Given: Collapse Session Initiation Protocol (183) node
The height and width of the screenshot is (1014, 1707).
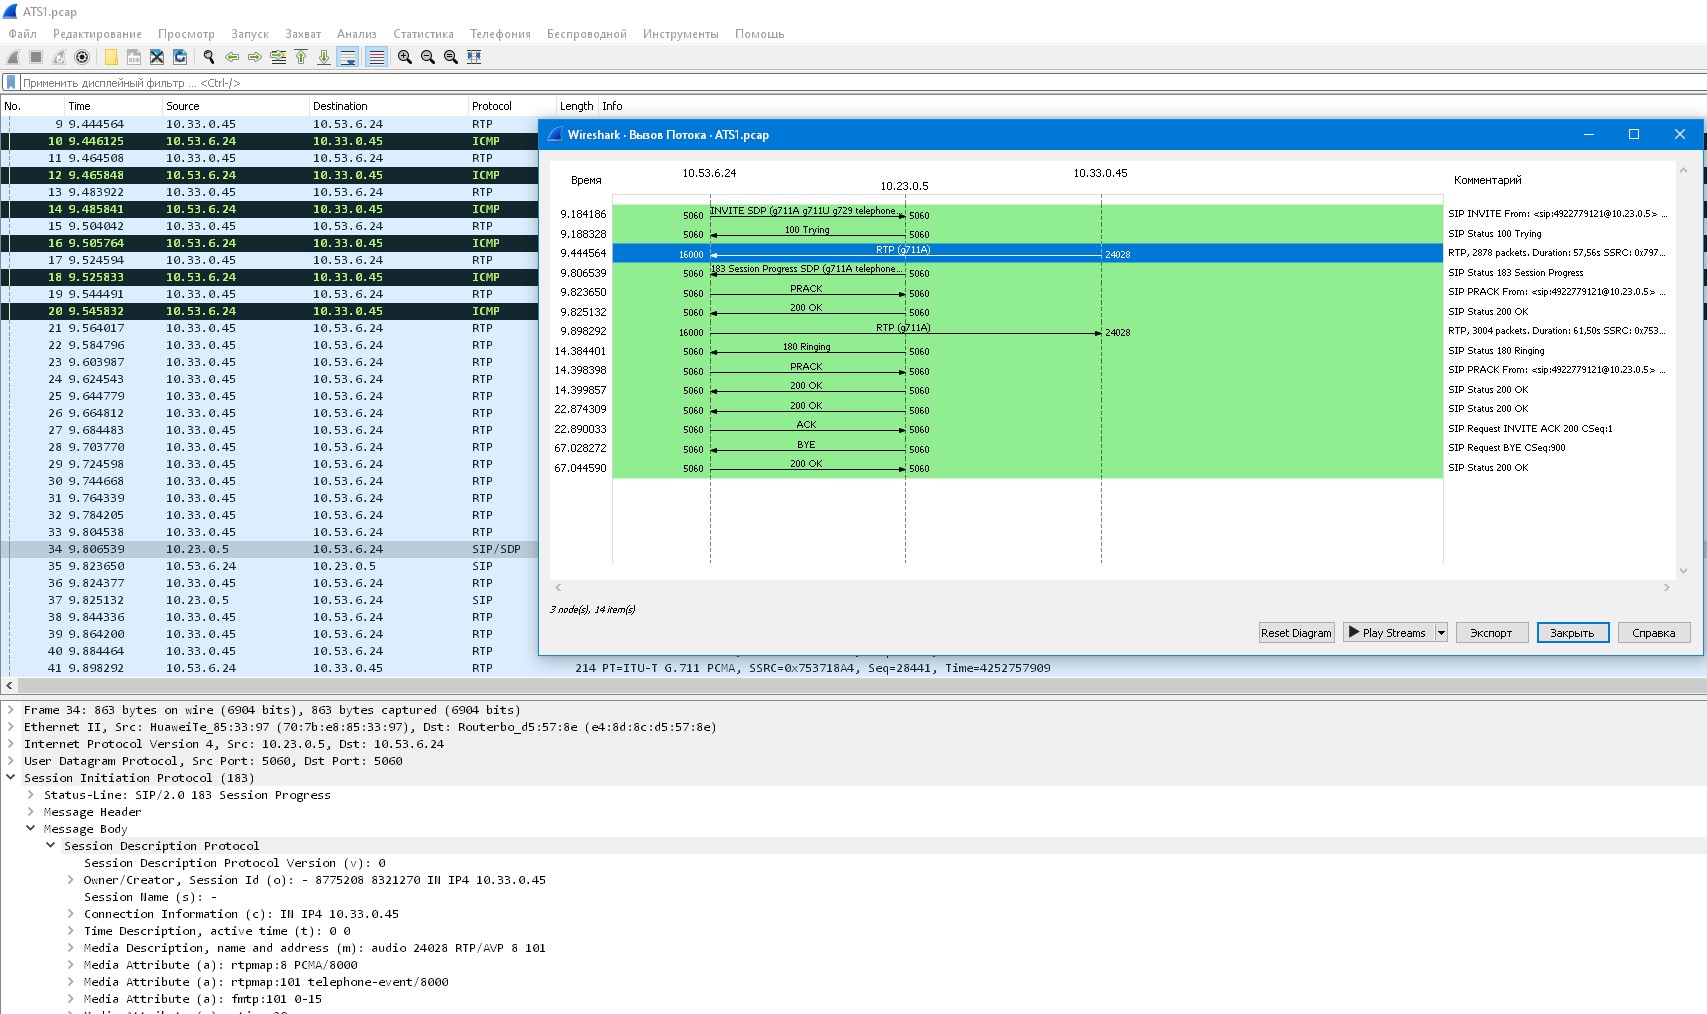Looking at the screenshot, I should pyautogui.click(x=11, y=778).
